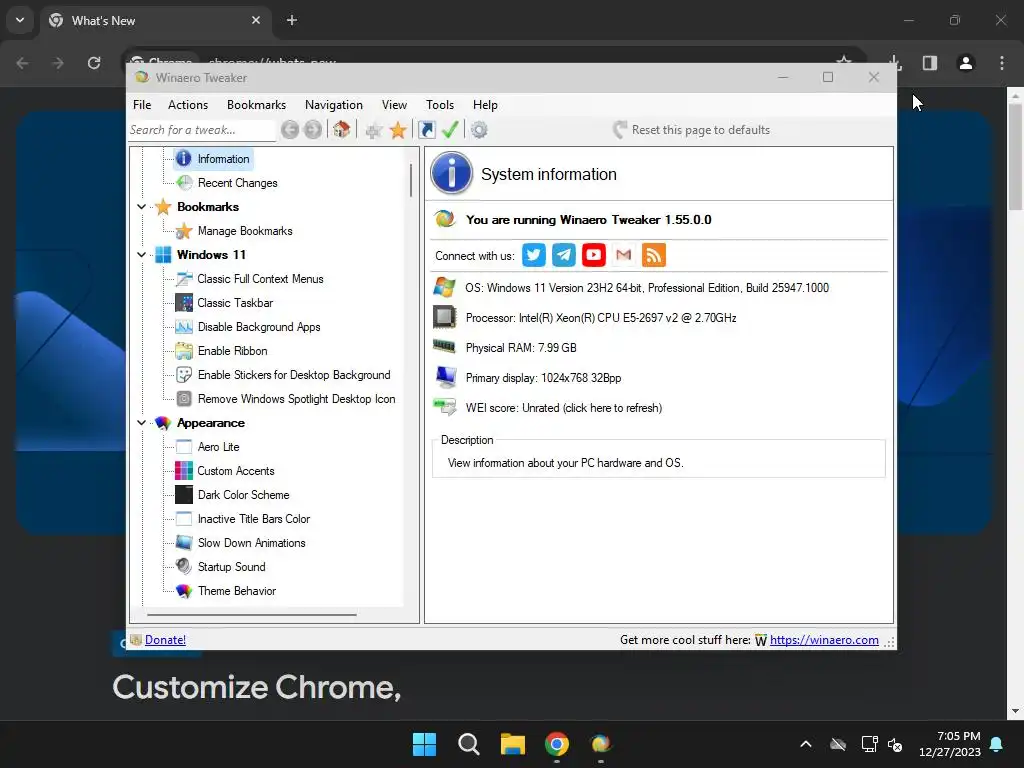The image size is (1024, 768).
Task: Open taskbar Search icon
Action: 469,744
